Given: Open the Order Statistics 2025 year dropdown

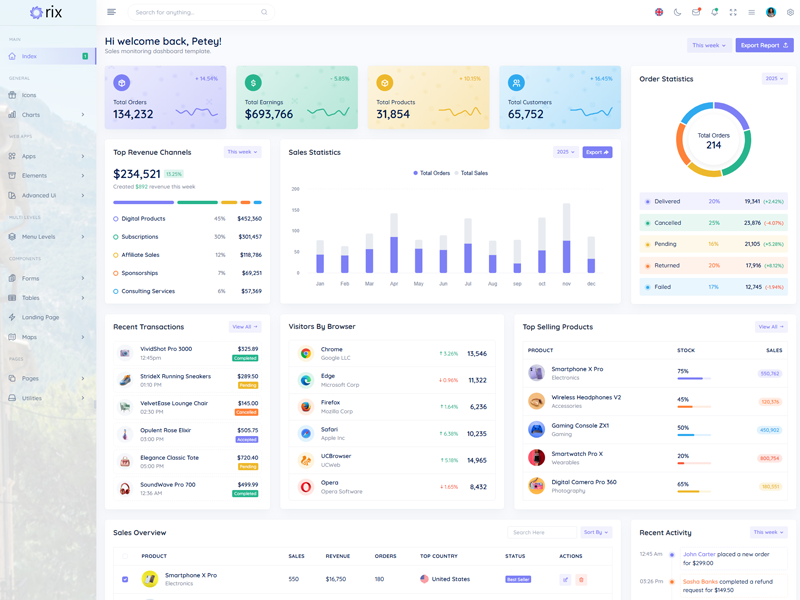Looking at the screenshot, I should click(774, 78).
